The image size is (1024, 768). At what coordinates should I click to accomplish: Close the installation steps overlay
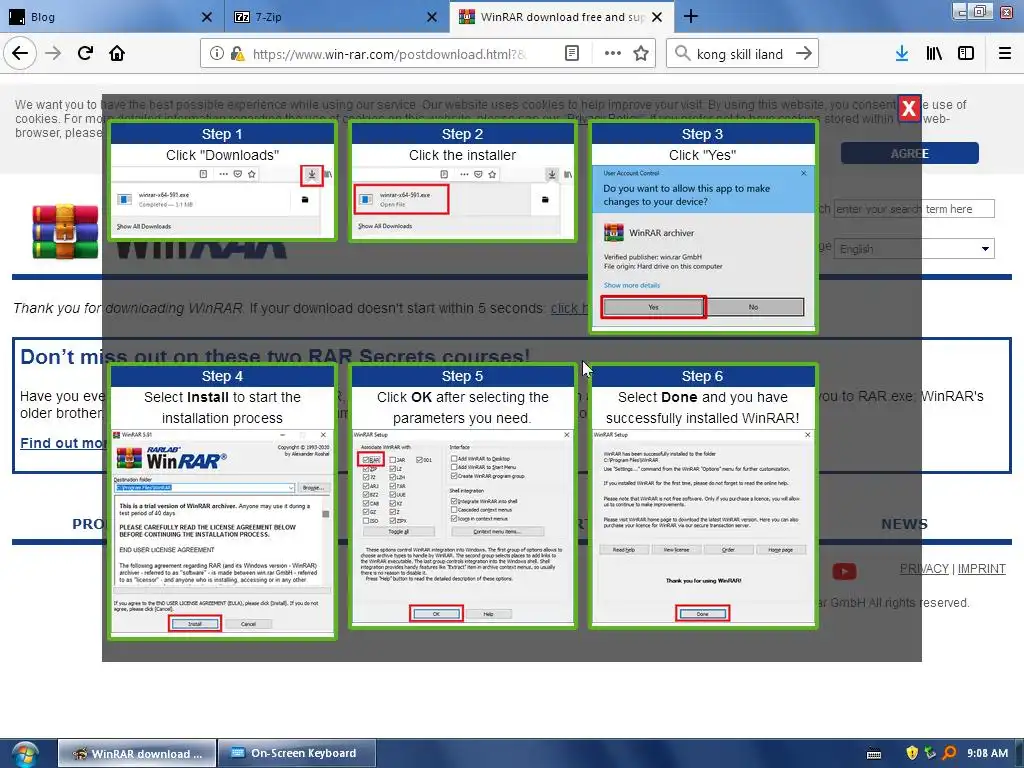(x=908, y=108)
